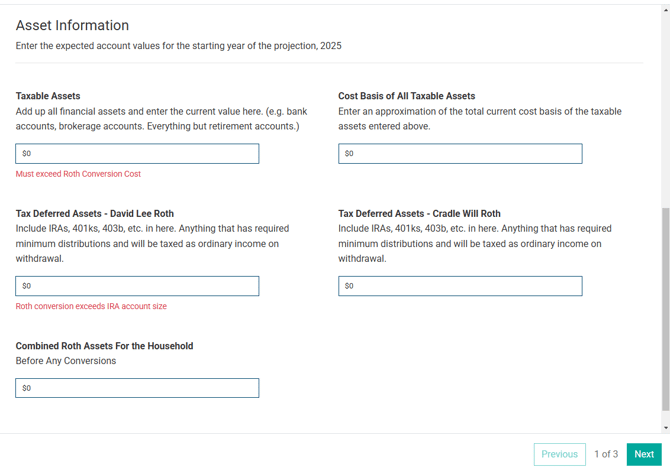
Task: Click the scrollbar down arrow
Action: 665,428
